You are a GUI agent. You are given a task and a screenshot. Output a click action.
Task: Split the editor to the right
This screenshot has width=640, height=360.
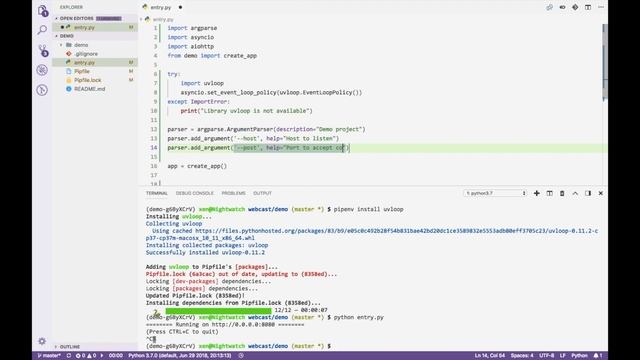pos(588,7)
